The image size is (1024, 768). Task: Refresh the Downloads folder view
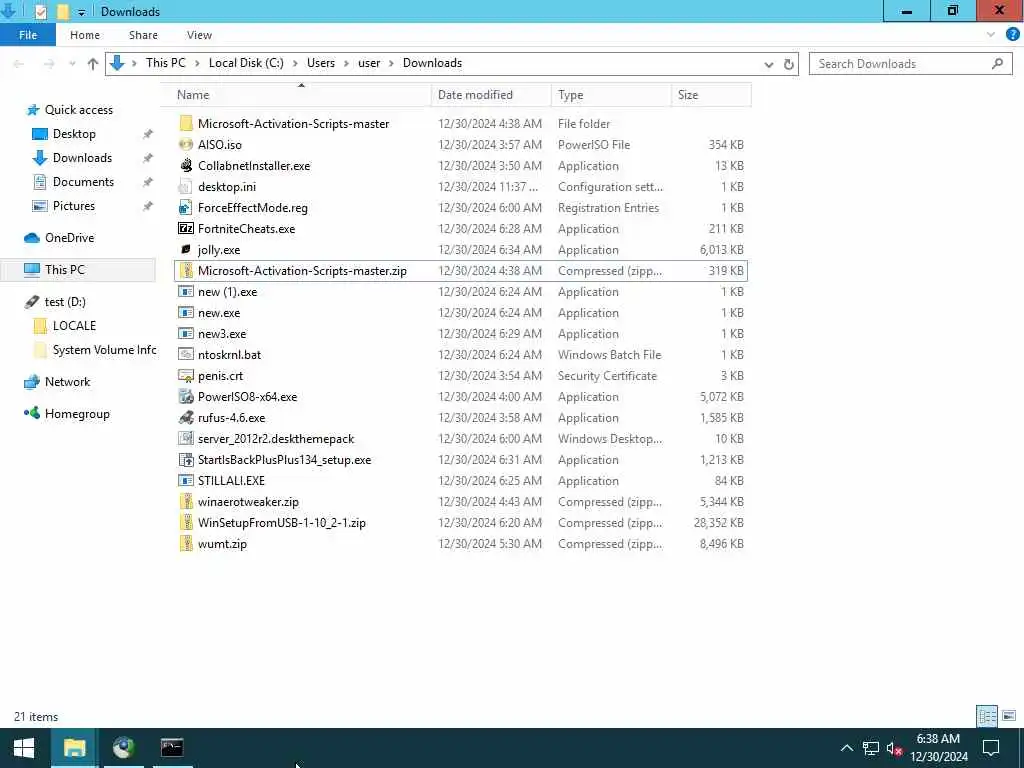pos(788,64)
